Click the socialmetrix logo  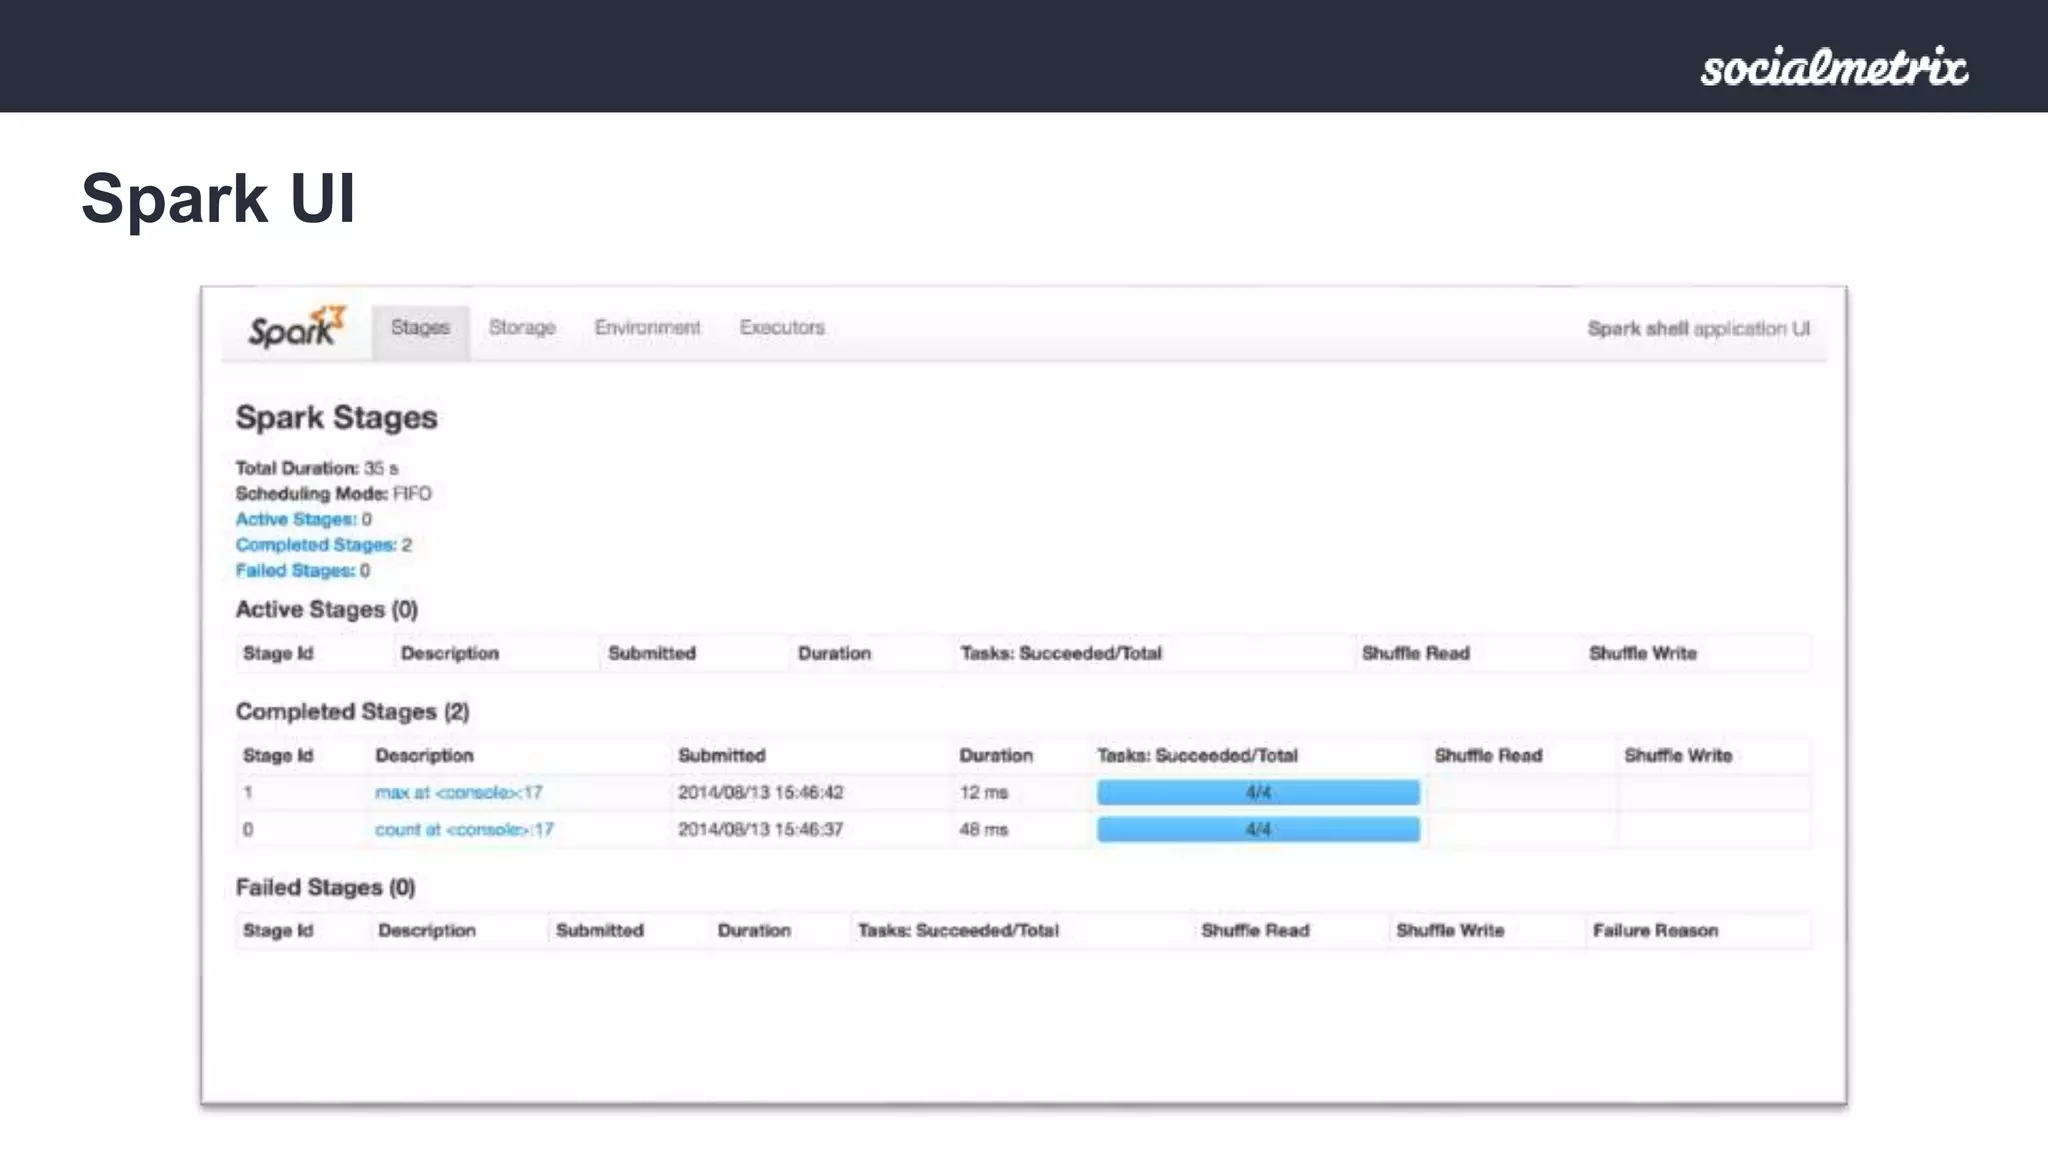pos(1834,67)
